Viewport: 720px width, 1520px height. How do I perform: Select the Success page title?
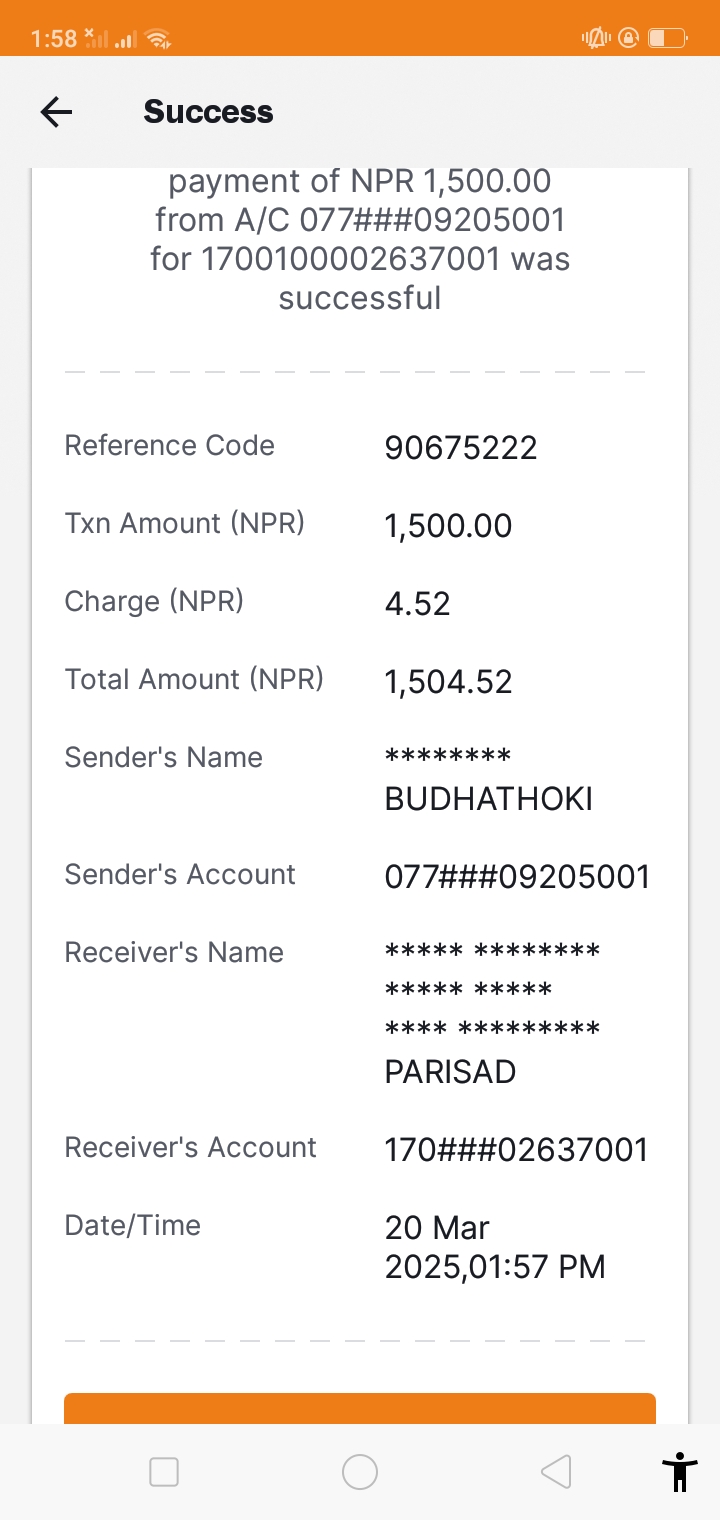point(208,112)
